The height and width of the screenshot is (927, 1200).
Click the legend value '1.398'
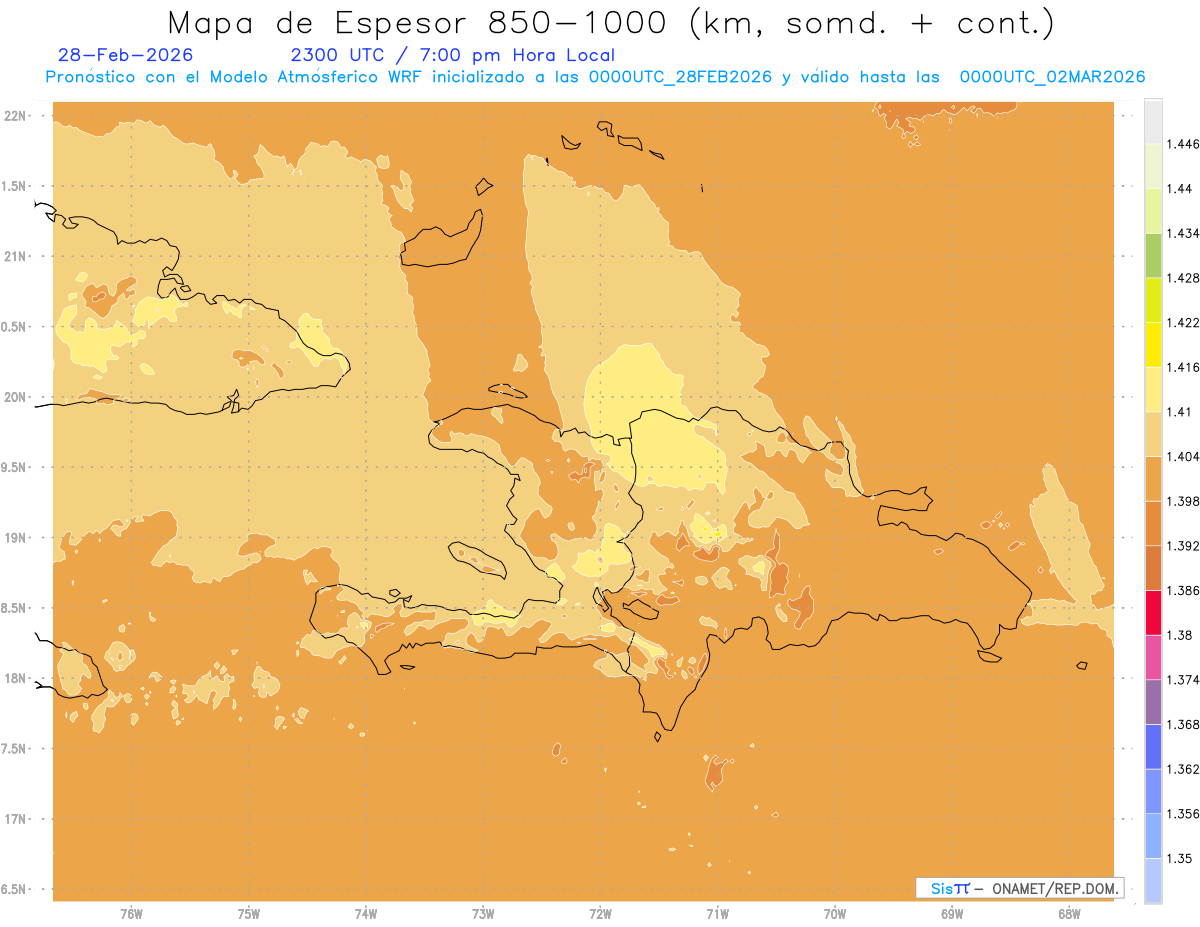click(x=1182, y=501)
